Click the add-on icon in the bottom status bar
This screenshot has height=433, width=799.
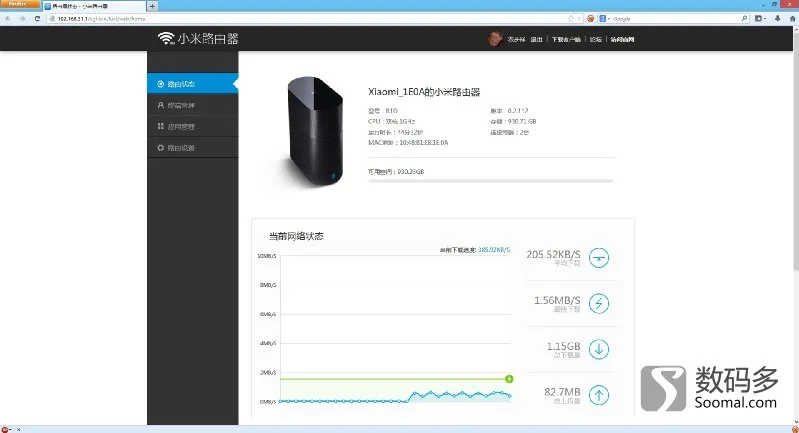(x=5, y=429)
